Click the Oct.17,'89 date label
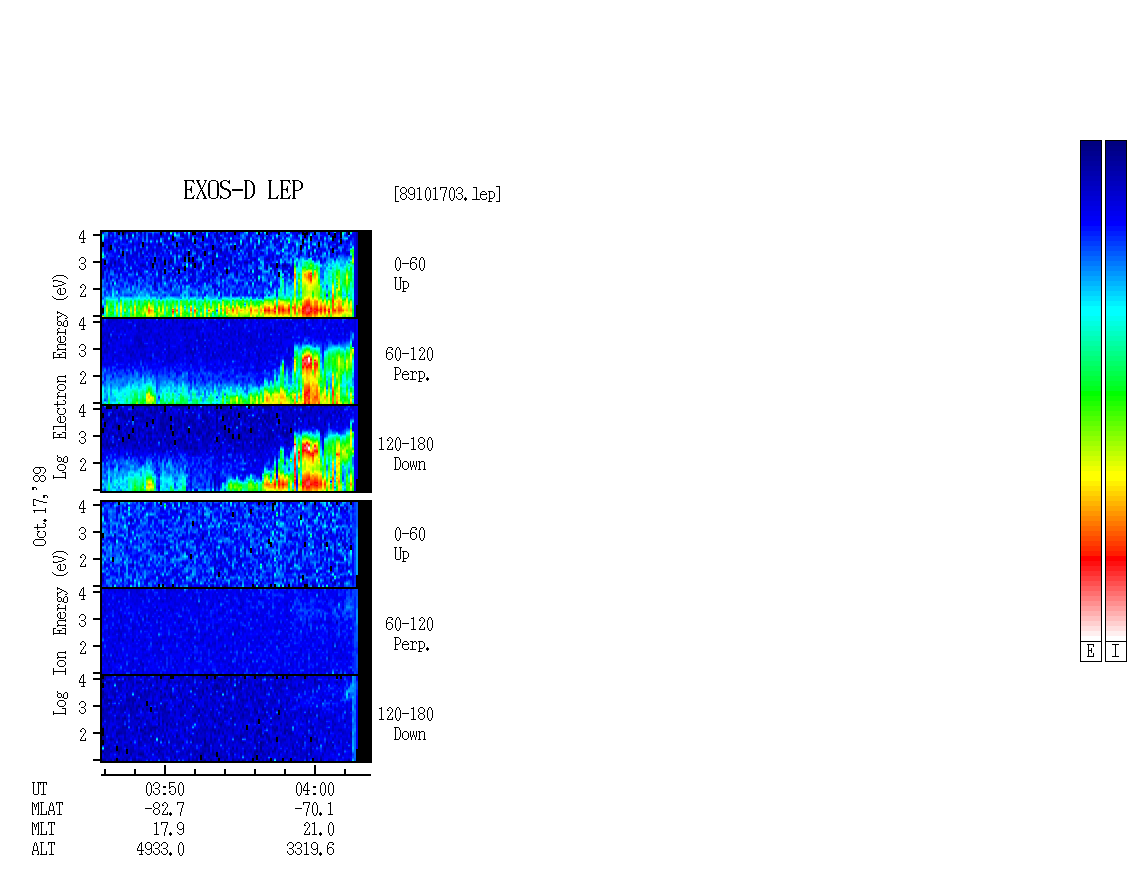 [40, 506]
